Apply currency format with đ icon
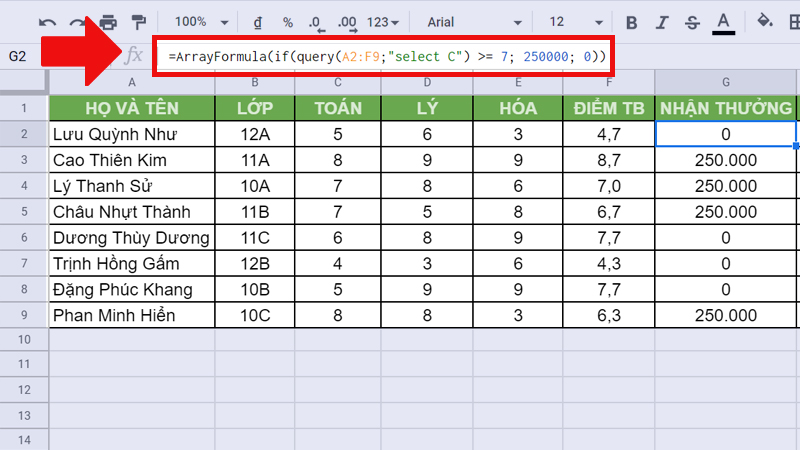 258,22
